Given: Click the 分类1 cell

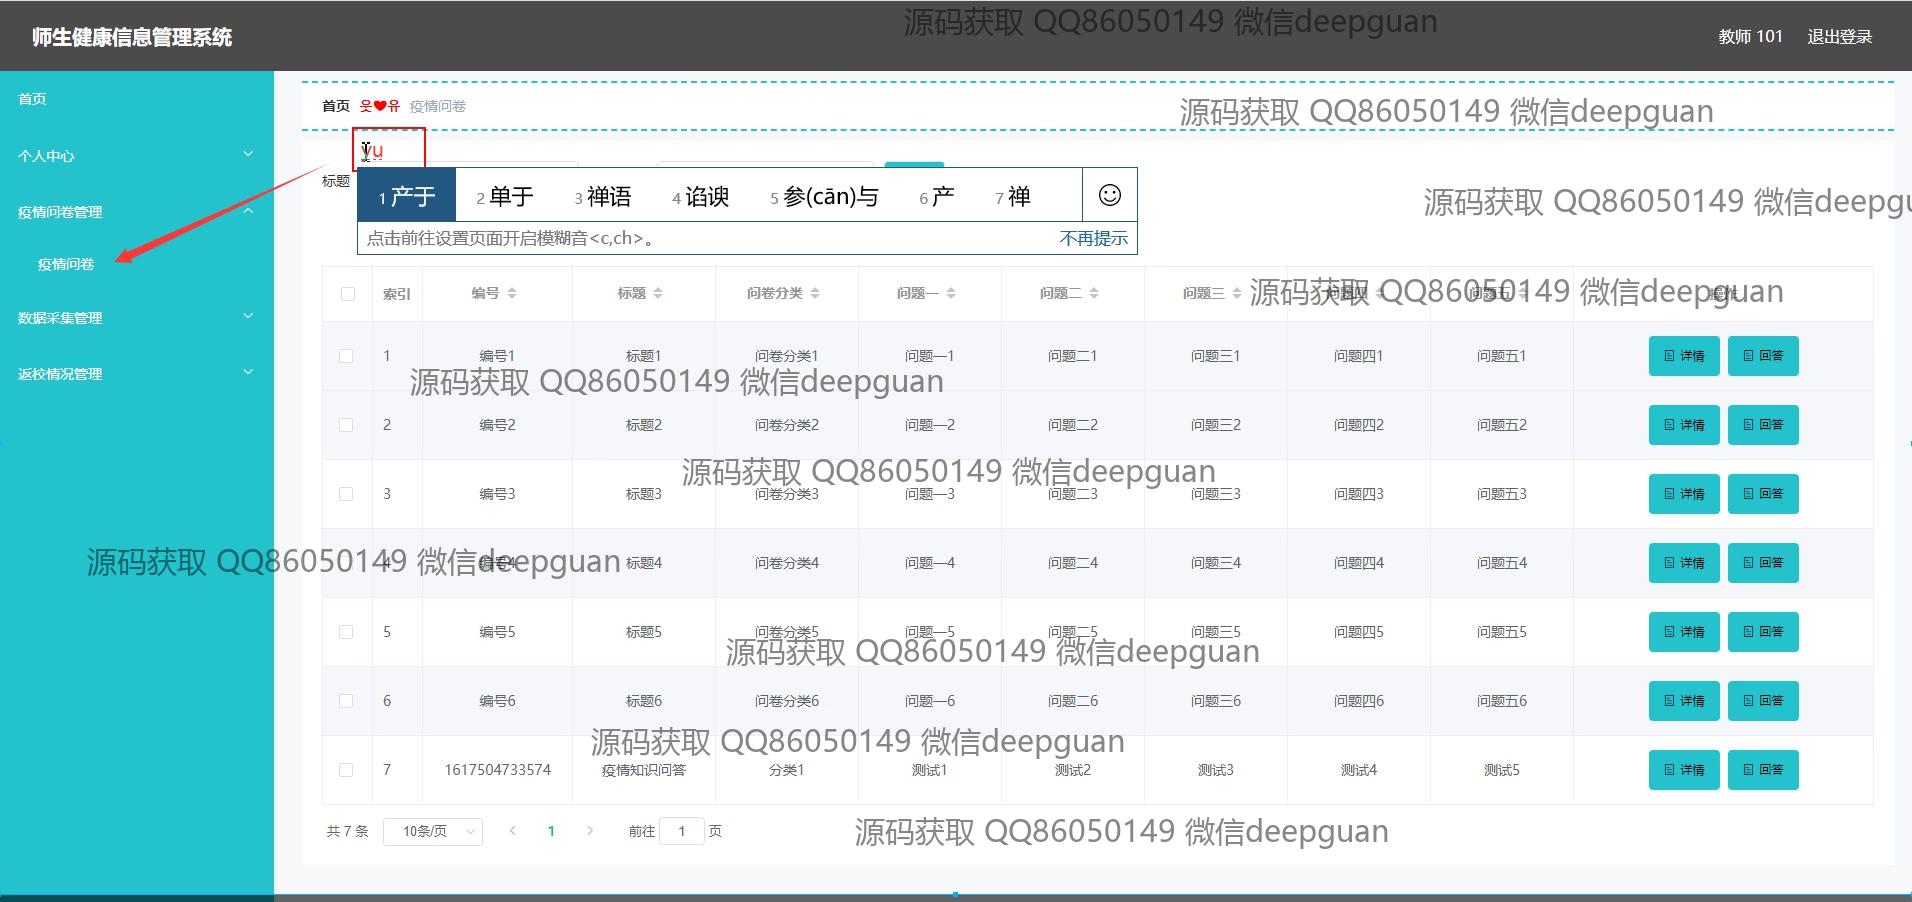Looking at the screenshot, I should click(x=787, y=770).
